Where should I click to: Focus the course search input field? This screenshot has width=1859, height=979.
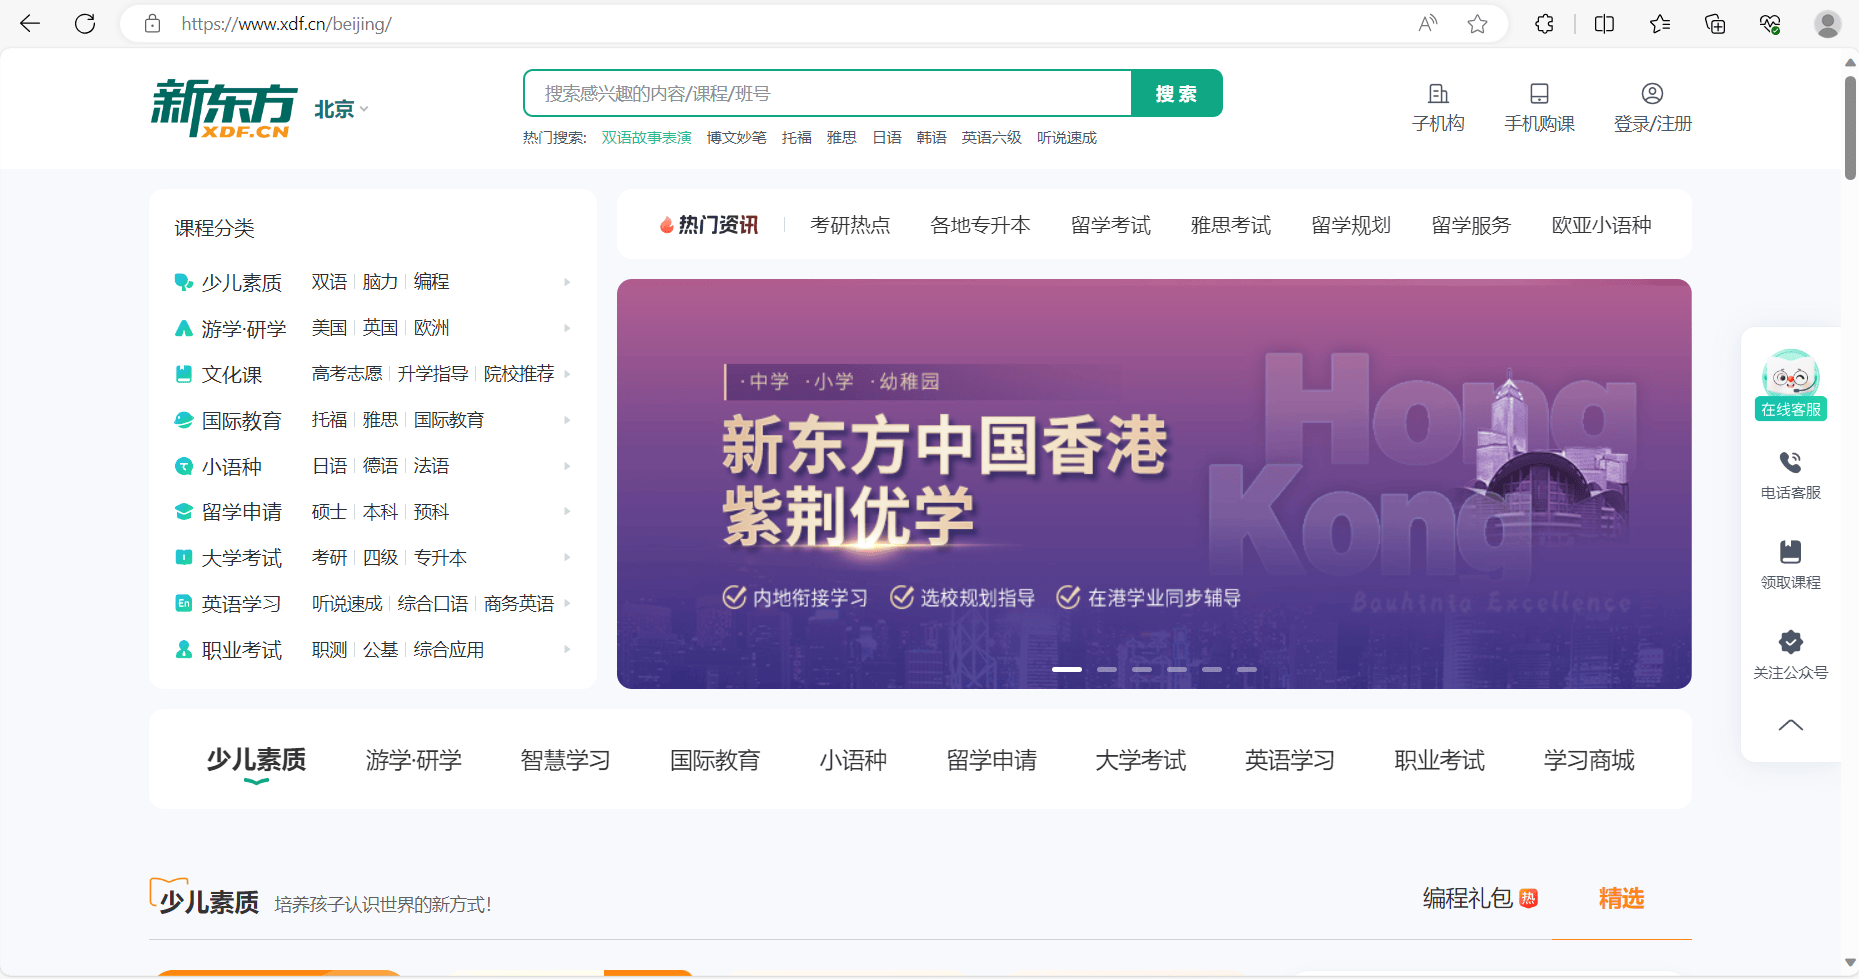[x=827, y=94]
